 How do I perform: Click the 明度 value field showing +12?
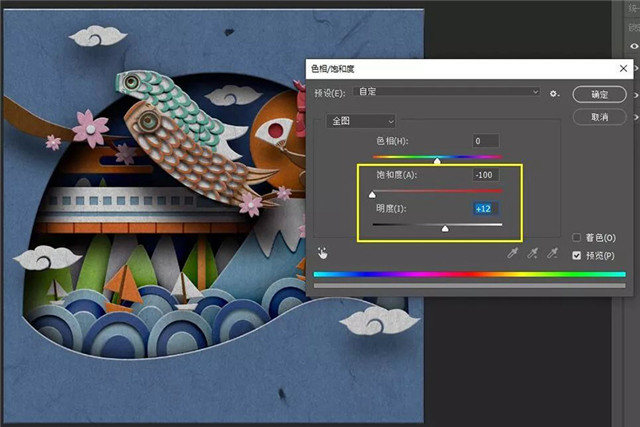(x=486, y=209)
